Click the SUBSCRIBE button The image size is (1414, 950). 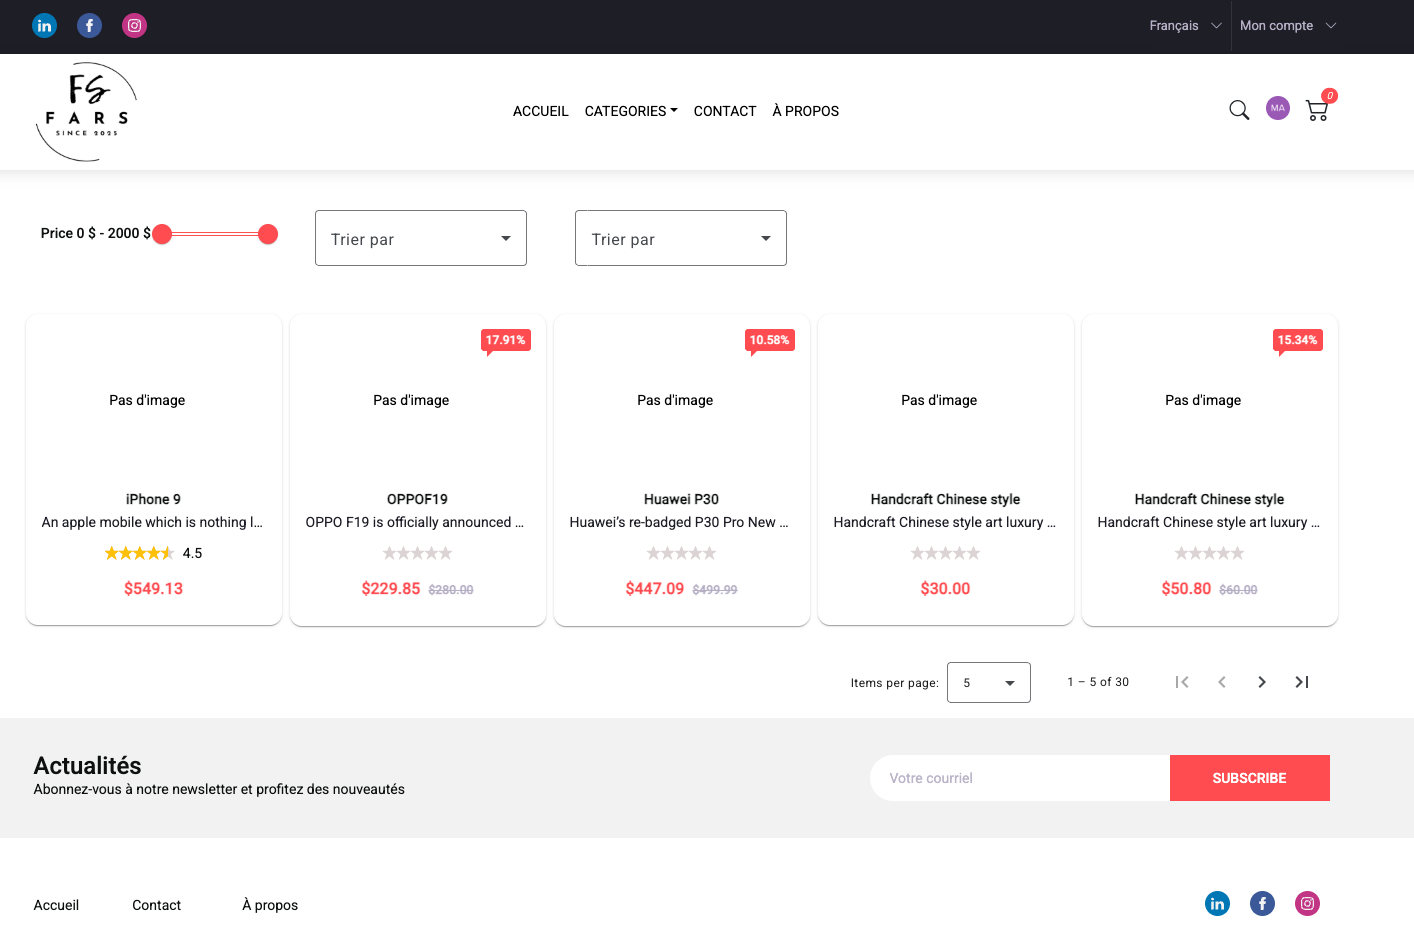pos(1249,778)
